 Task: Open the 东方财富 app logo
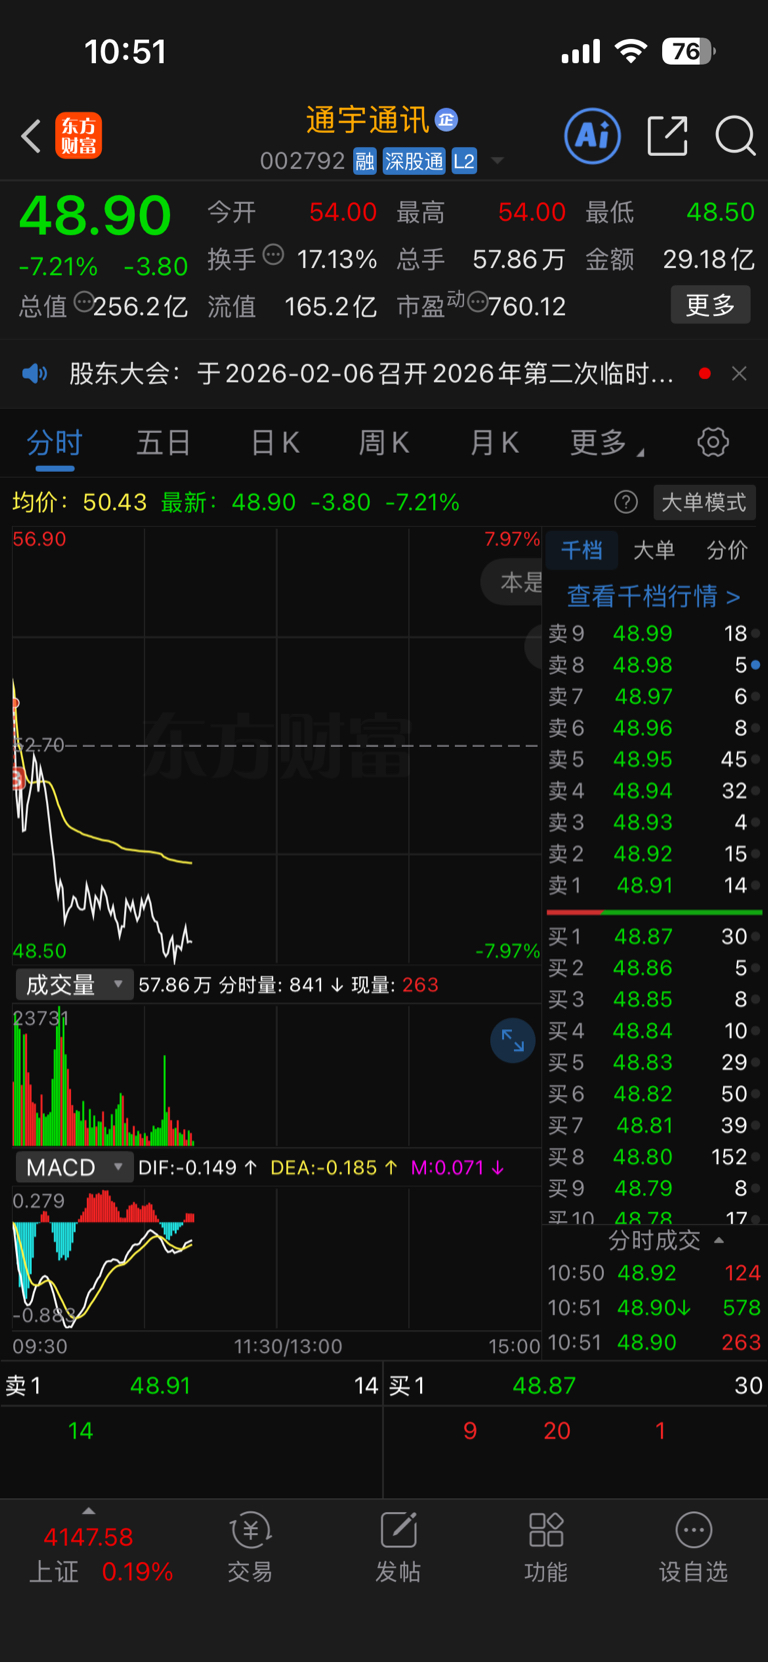[x=78, y=136]
